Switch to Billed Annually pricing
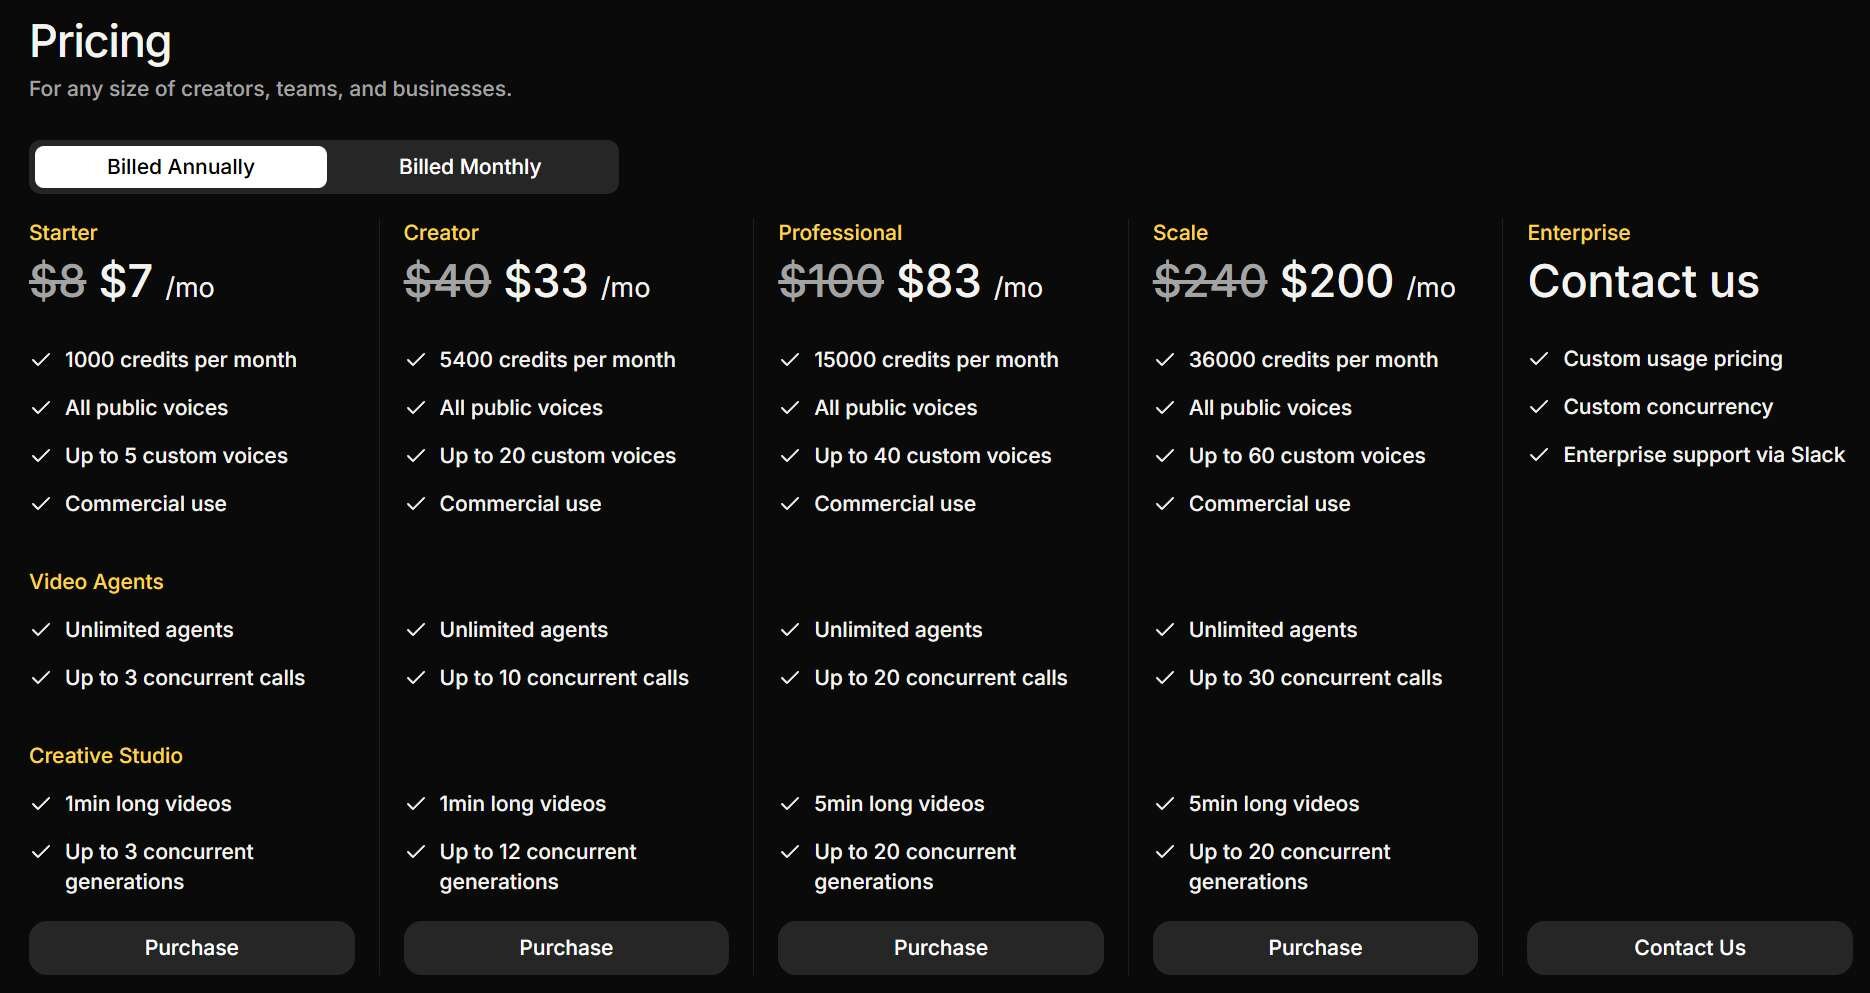 point(181,167)
